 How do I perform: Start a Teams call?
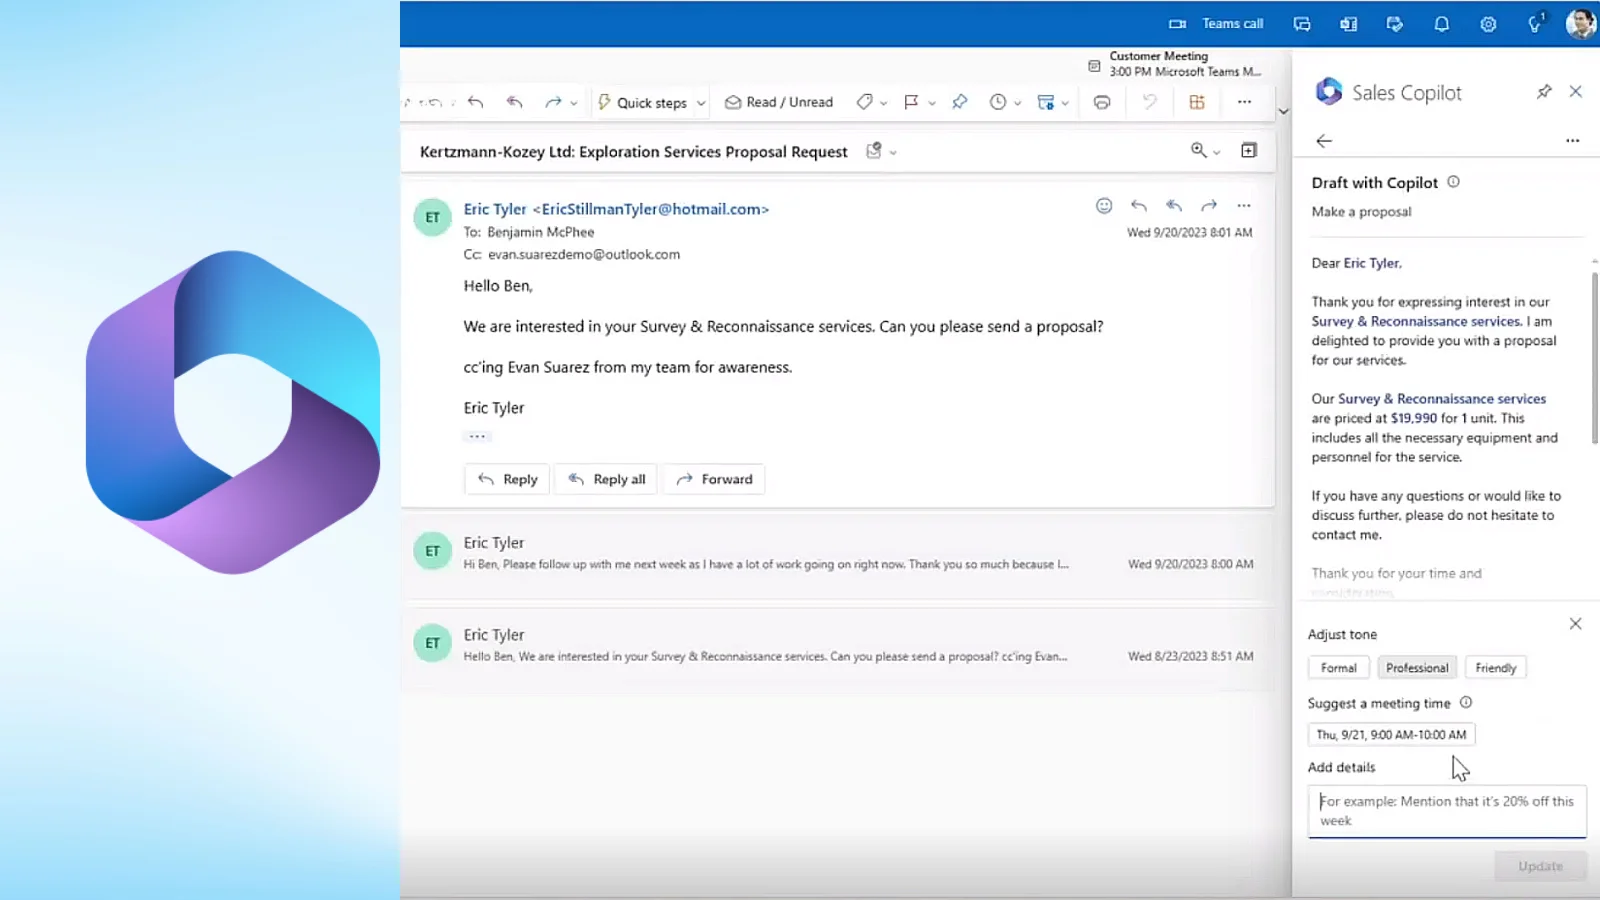pos(1216,23)
